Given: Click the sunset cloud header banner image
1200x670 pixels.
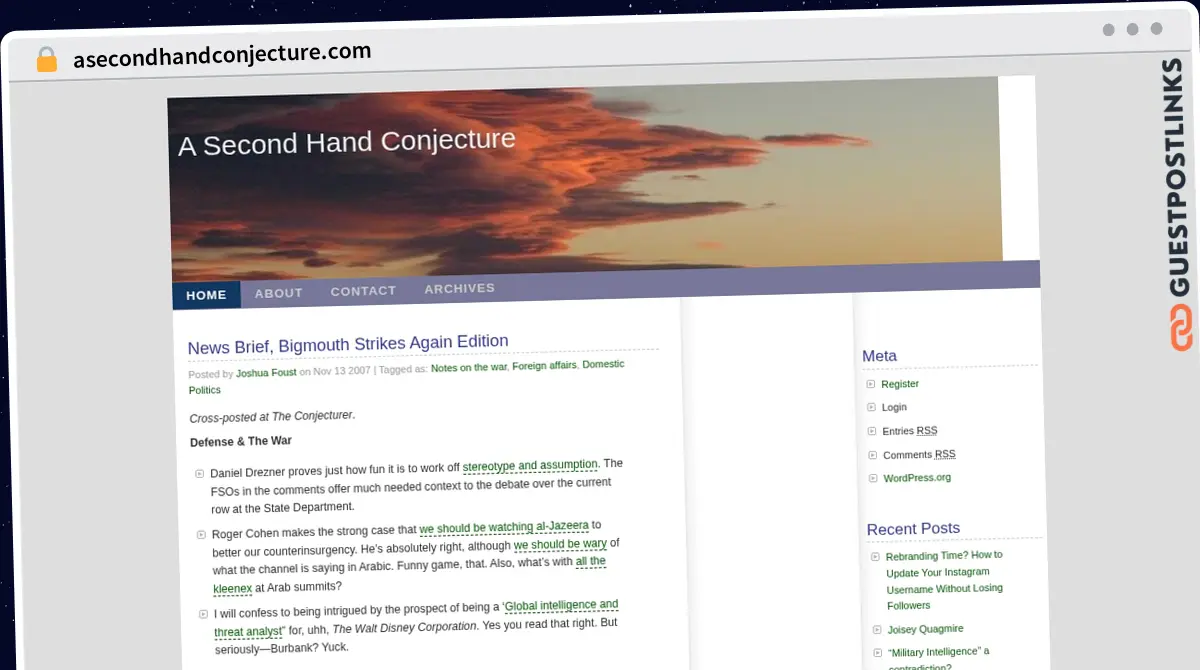Looking at the screenshot, I should 585,180.
